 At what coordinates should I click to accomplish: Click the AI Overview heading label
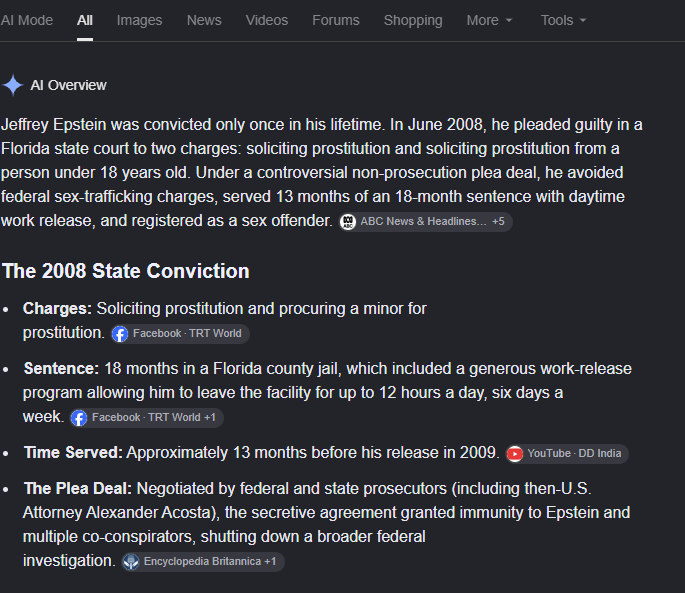(68, 85)
